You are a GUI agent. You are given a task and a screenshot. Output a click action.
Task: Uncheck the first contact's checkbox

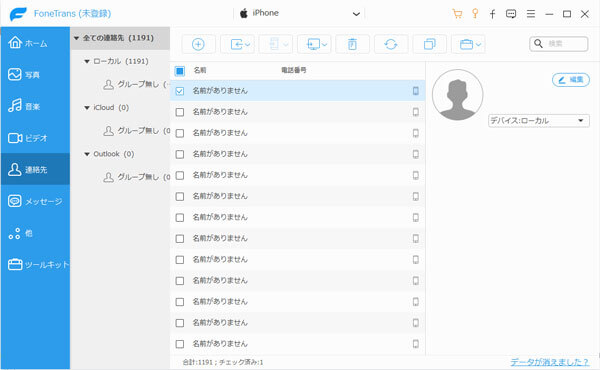click(179, 91)
